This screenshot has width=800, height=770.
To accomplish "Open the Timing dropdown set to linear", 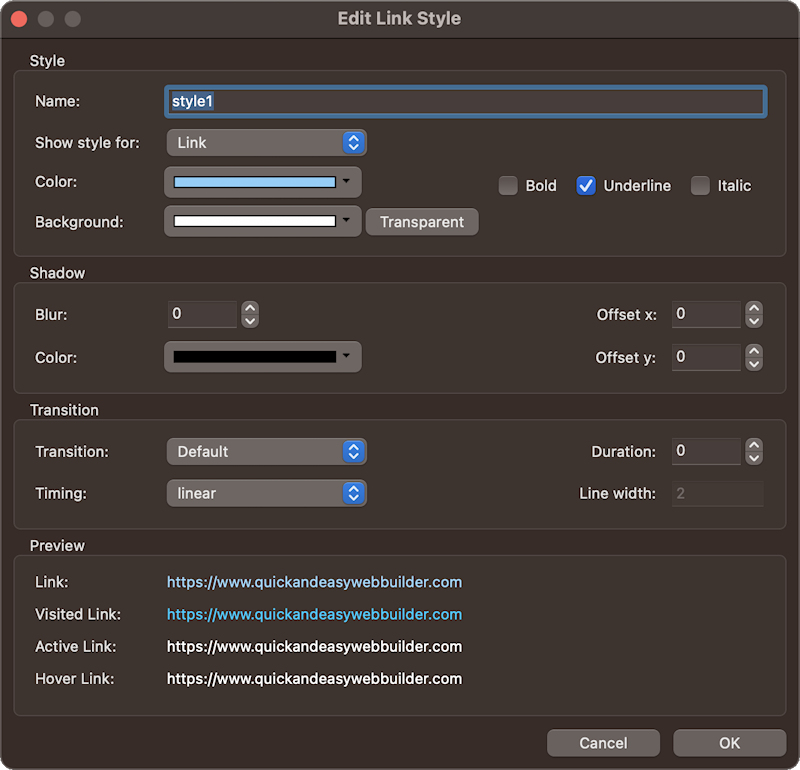I will click(266, 493).
